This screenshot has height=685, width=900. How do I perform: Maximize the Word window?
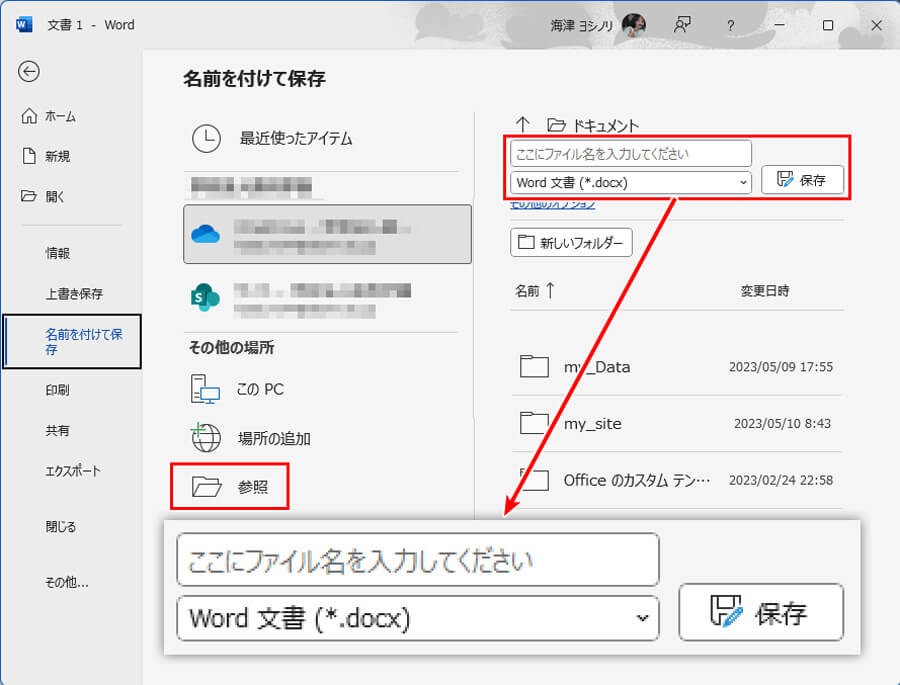tap(828, 25)
